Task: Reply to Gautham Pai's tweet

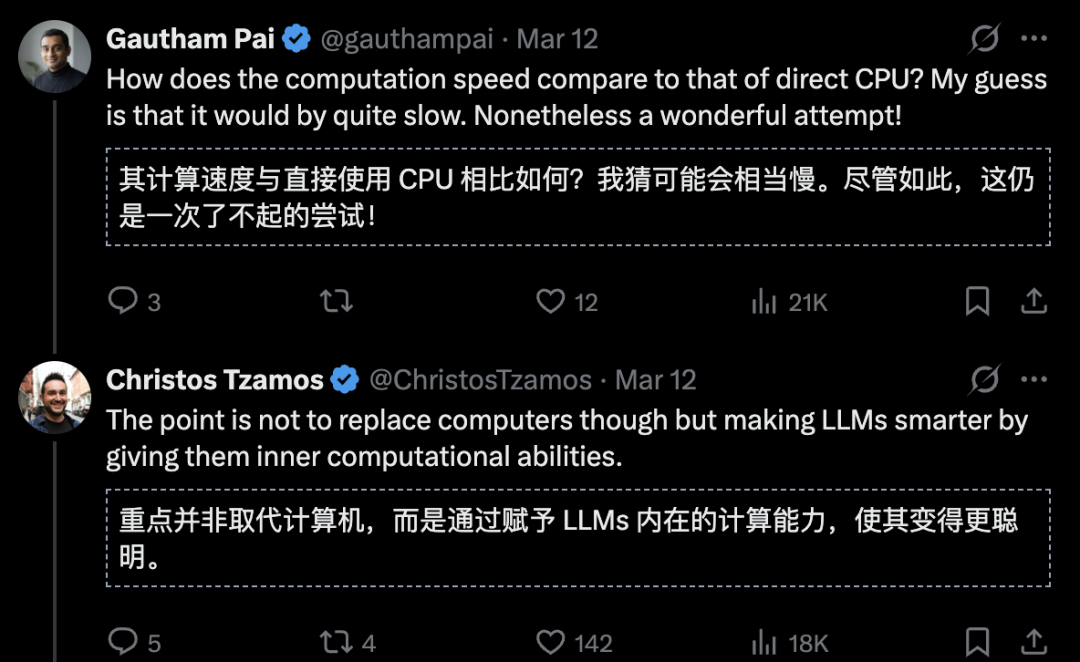Action: click(x=122, y=301)
